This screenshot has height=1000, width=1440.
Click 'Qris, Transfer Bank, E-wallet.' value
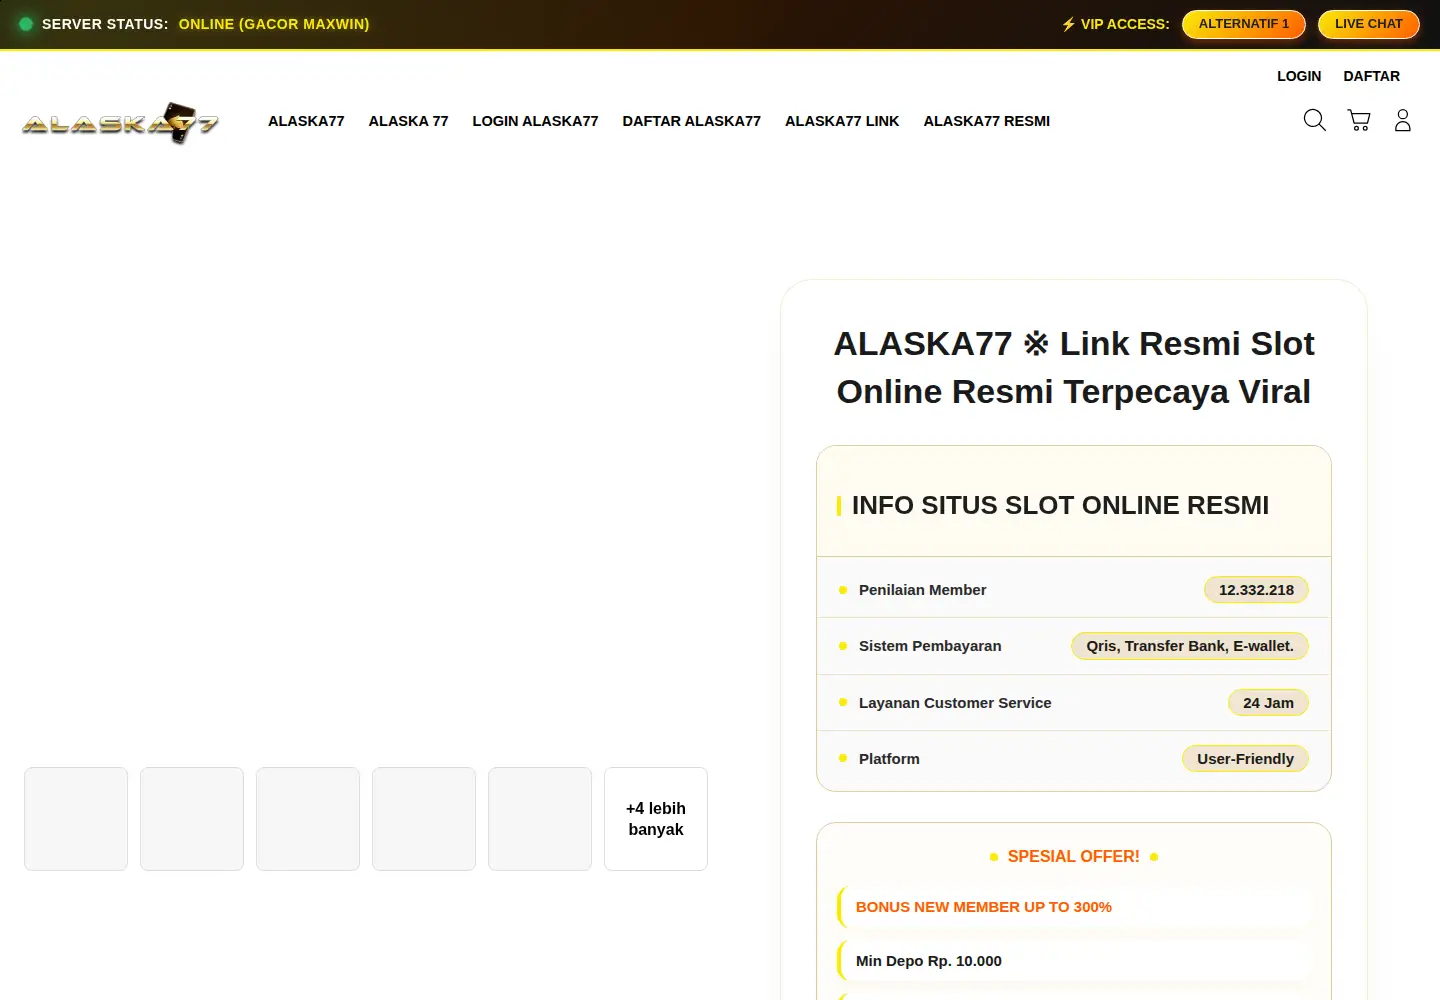click(1190, 646)
